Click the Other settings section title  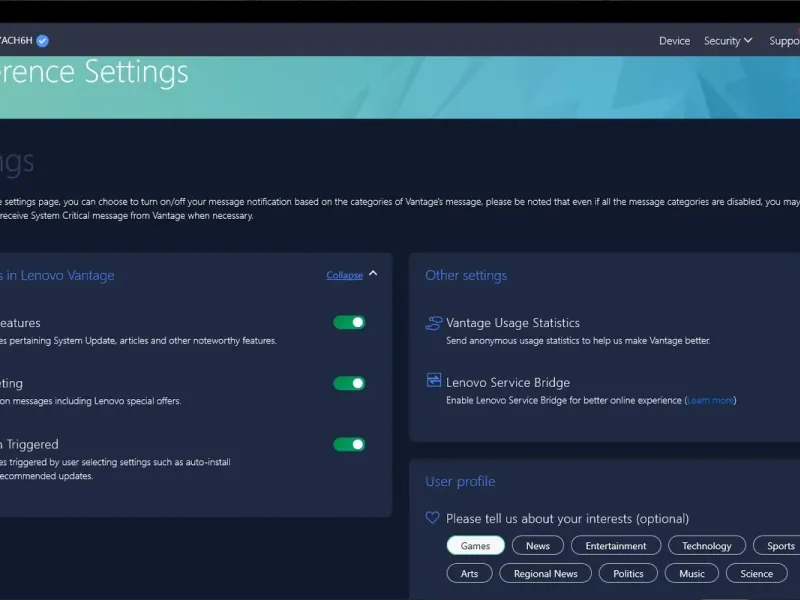466,276
